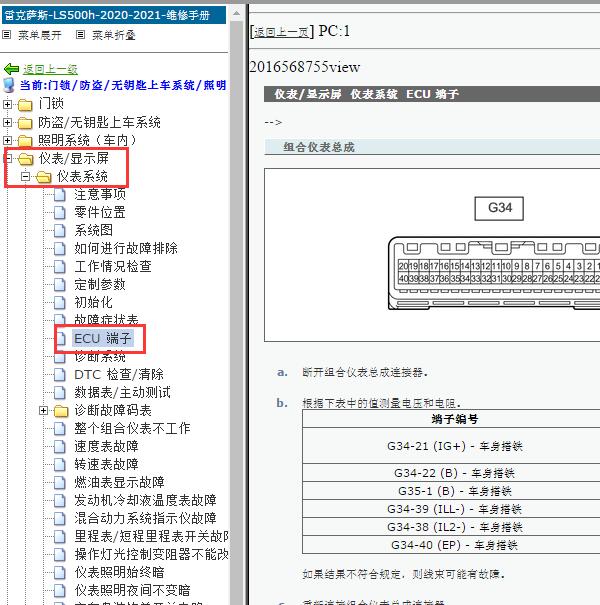Click the 门锁 folder icon
The height and width of the screenshot is (605, 600).
[x=25, y=104]
